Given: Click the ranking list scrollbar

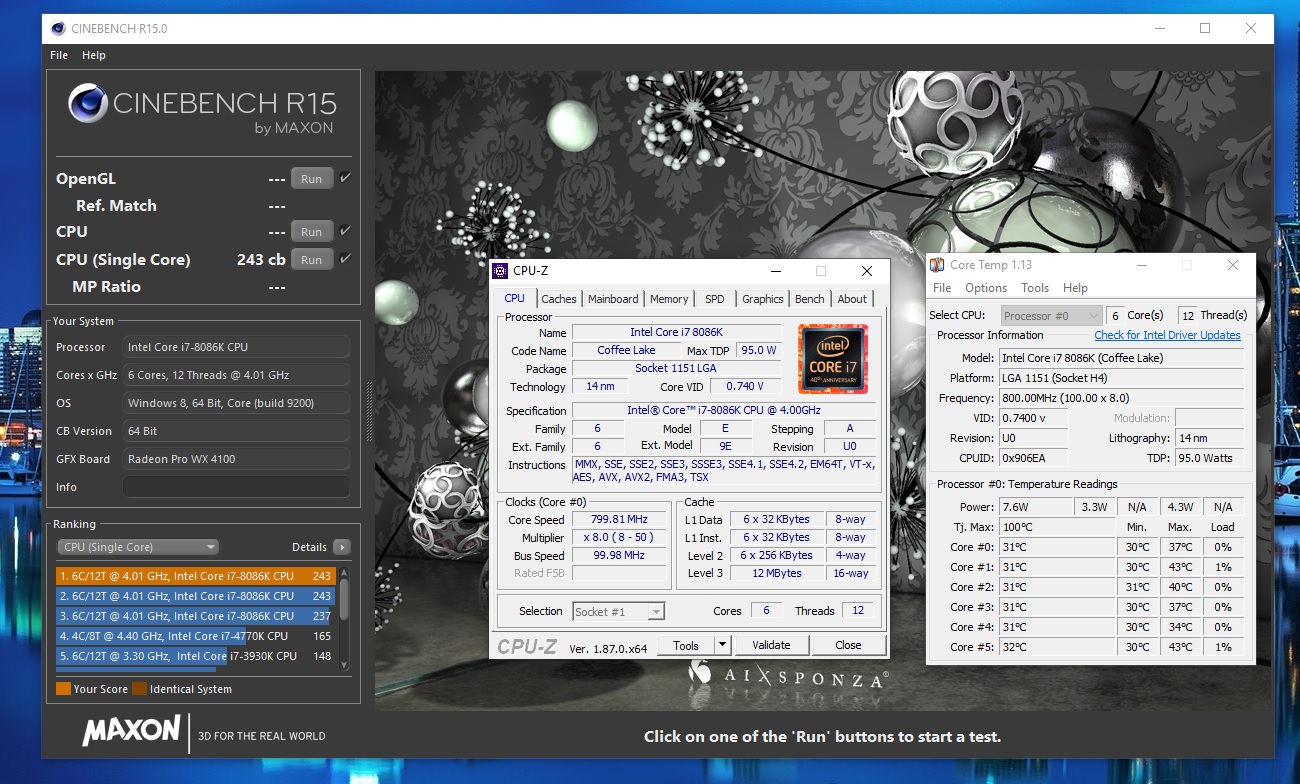Looking at the screenshot, I should [x=344, y=620].
